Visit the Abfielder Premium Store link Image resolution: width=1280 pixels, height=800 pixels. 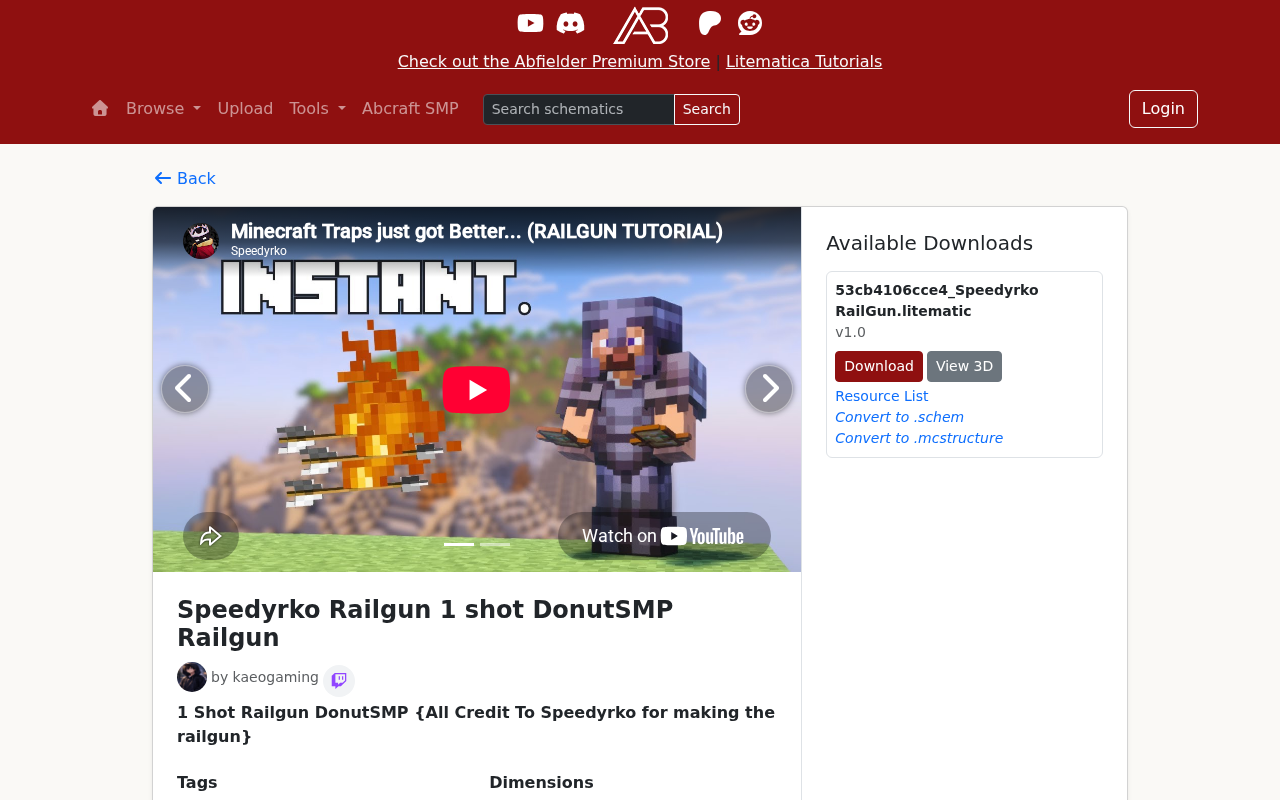554,61
